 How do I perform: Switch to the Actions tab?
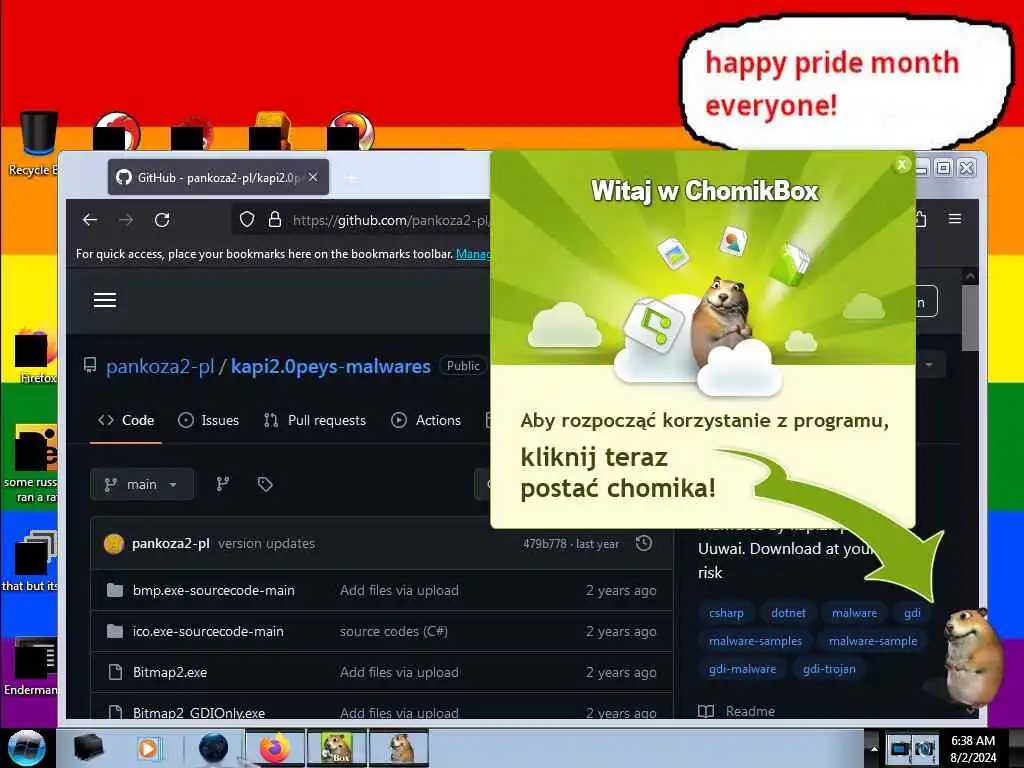click(426, 420)
